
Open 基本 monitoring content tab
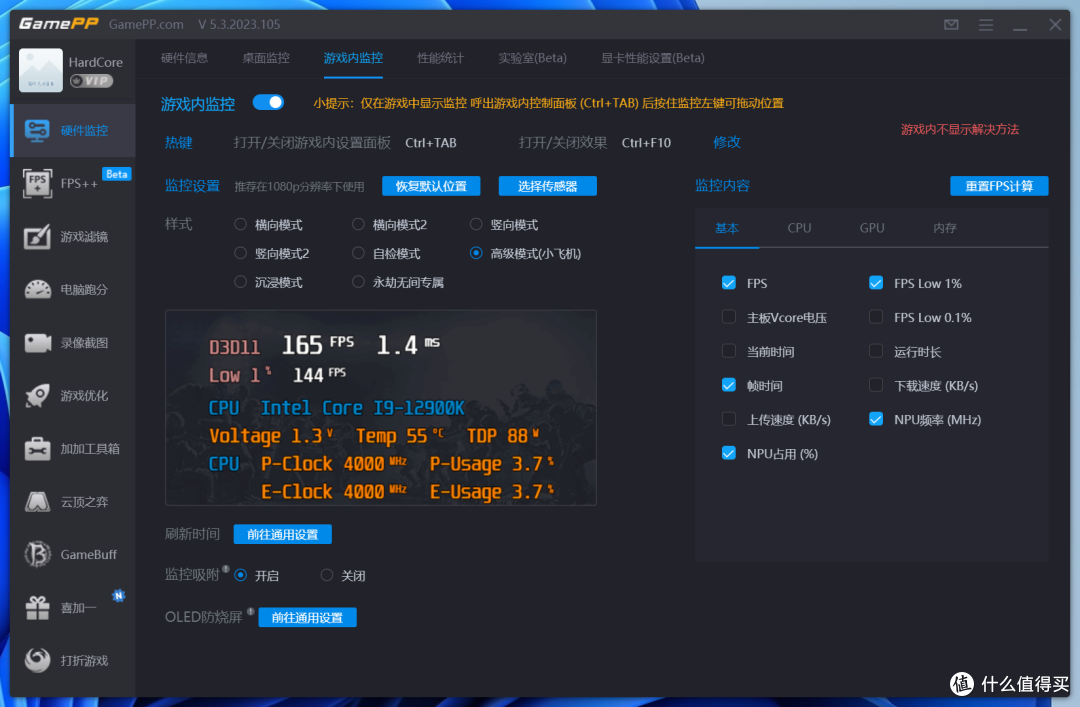[x=727, y=228]
